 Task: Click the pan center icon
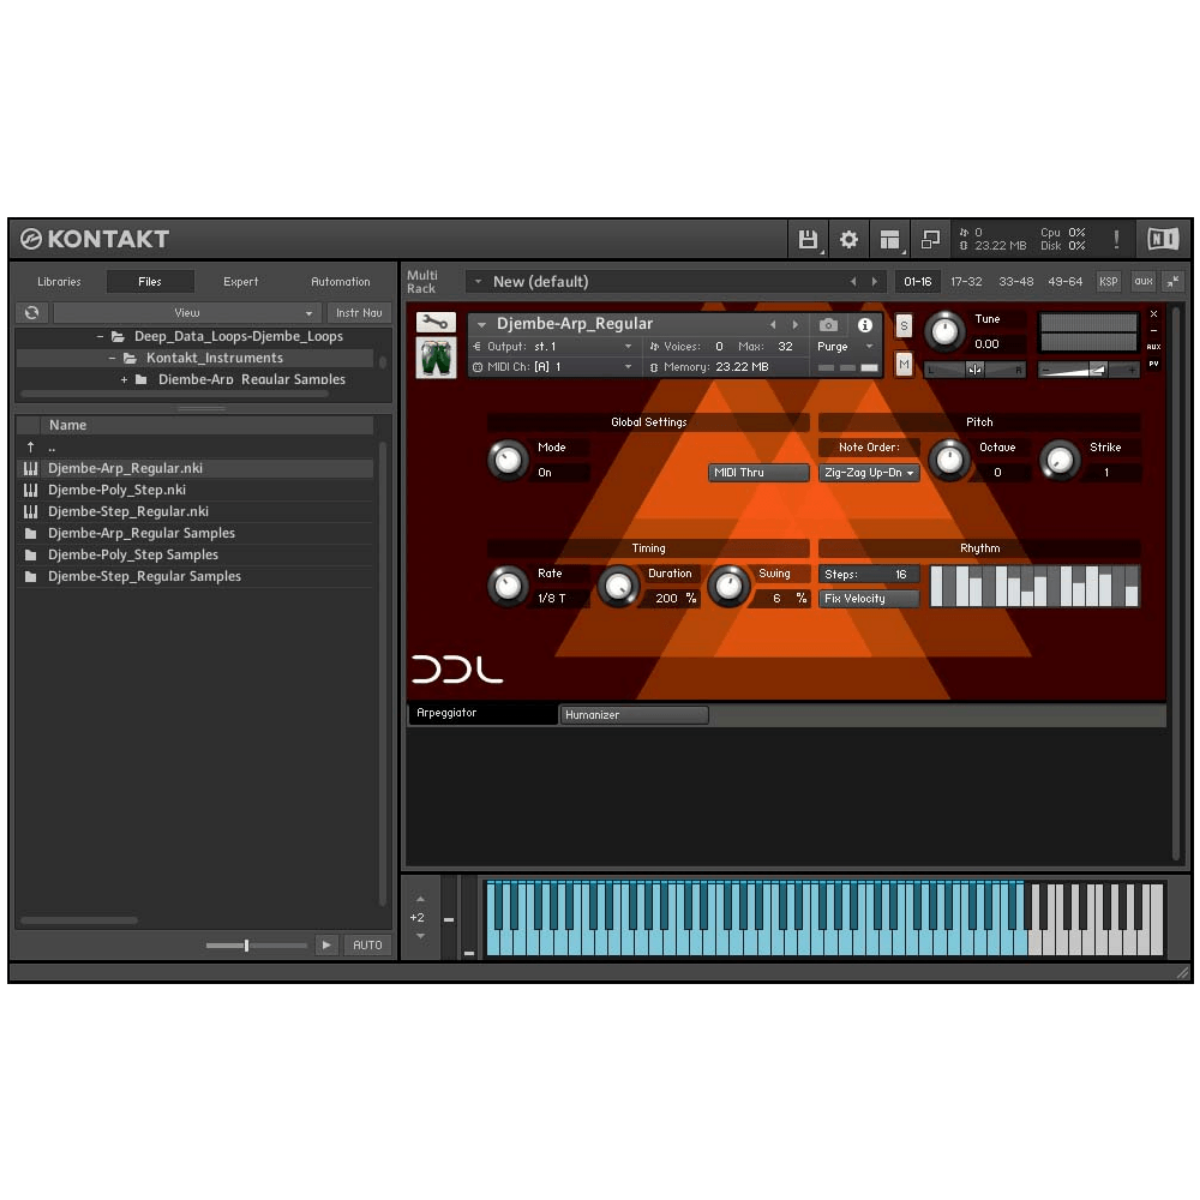click(x=974, y=370)
